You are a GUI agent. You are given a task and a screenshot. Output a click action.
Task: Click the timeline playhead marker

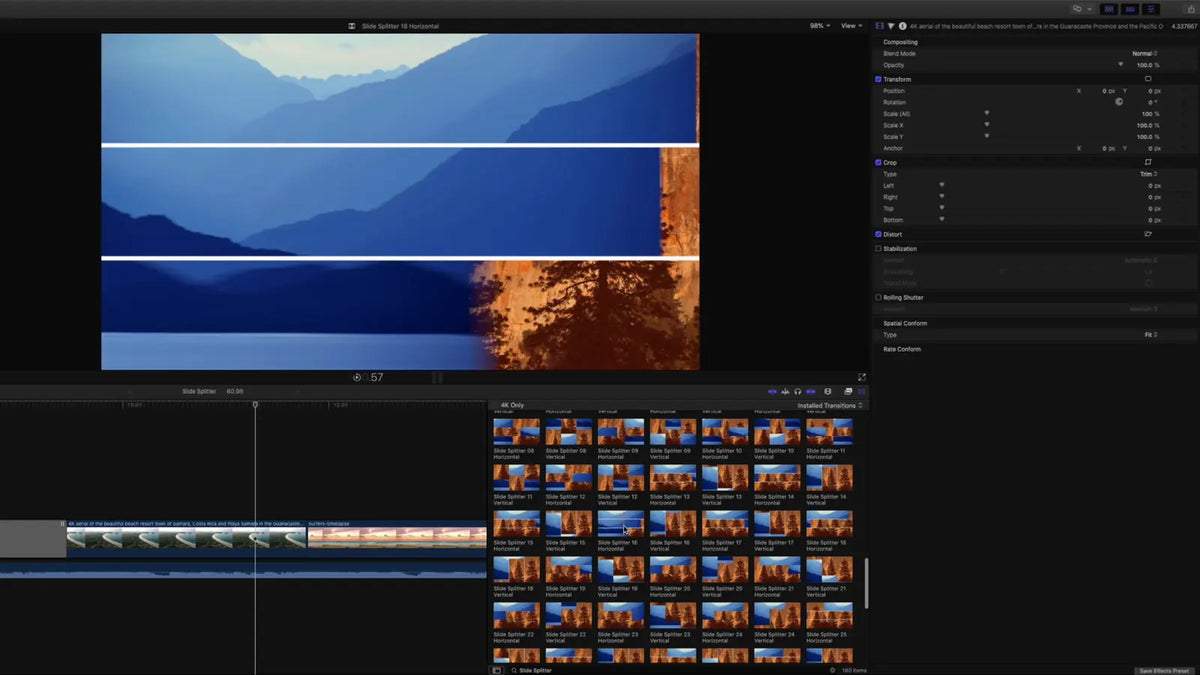255,404
